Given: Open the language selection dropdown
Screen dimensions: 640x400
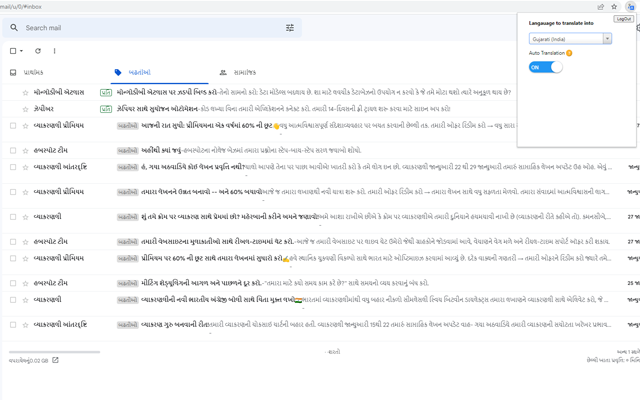Looking at the screenshot, I should click(x=570, y=39).
